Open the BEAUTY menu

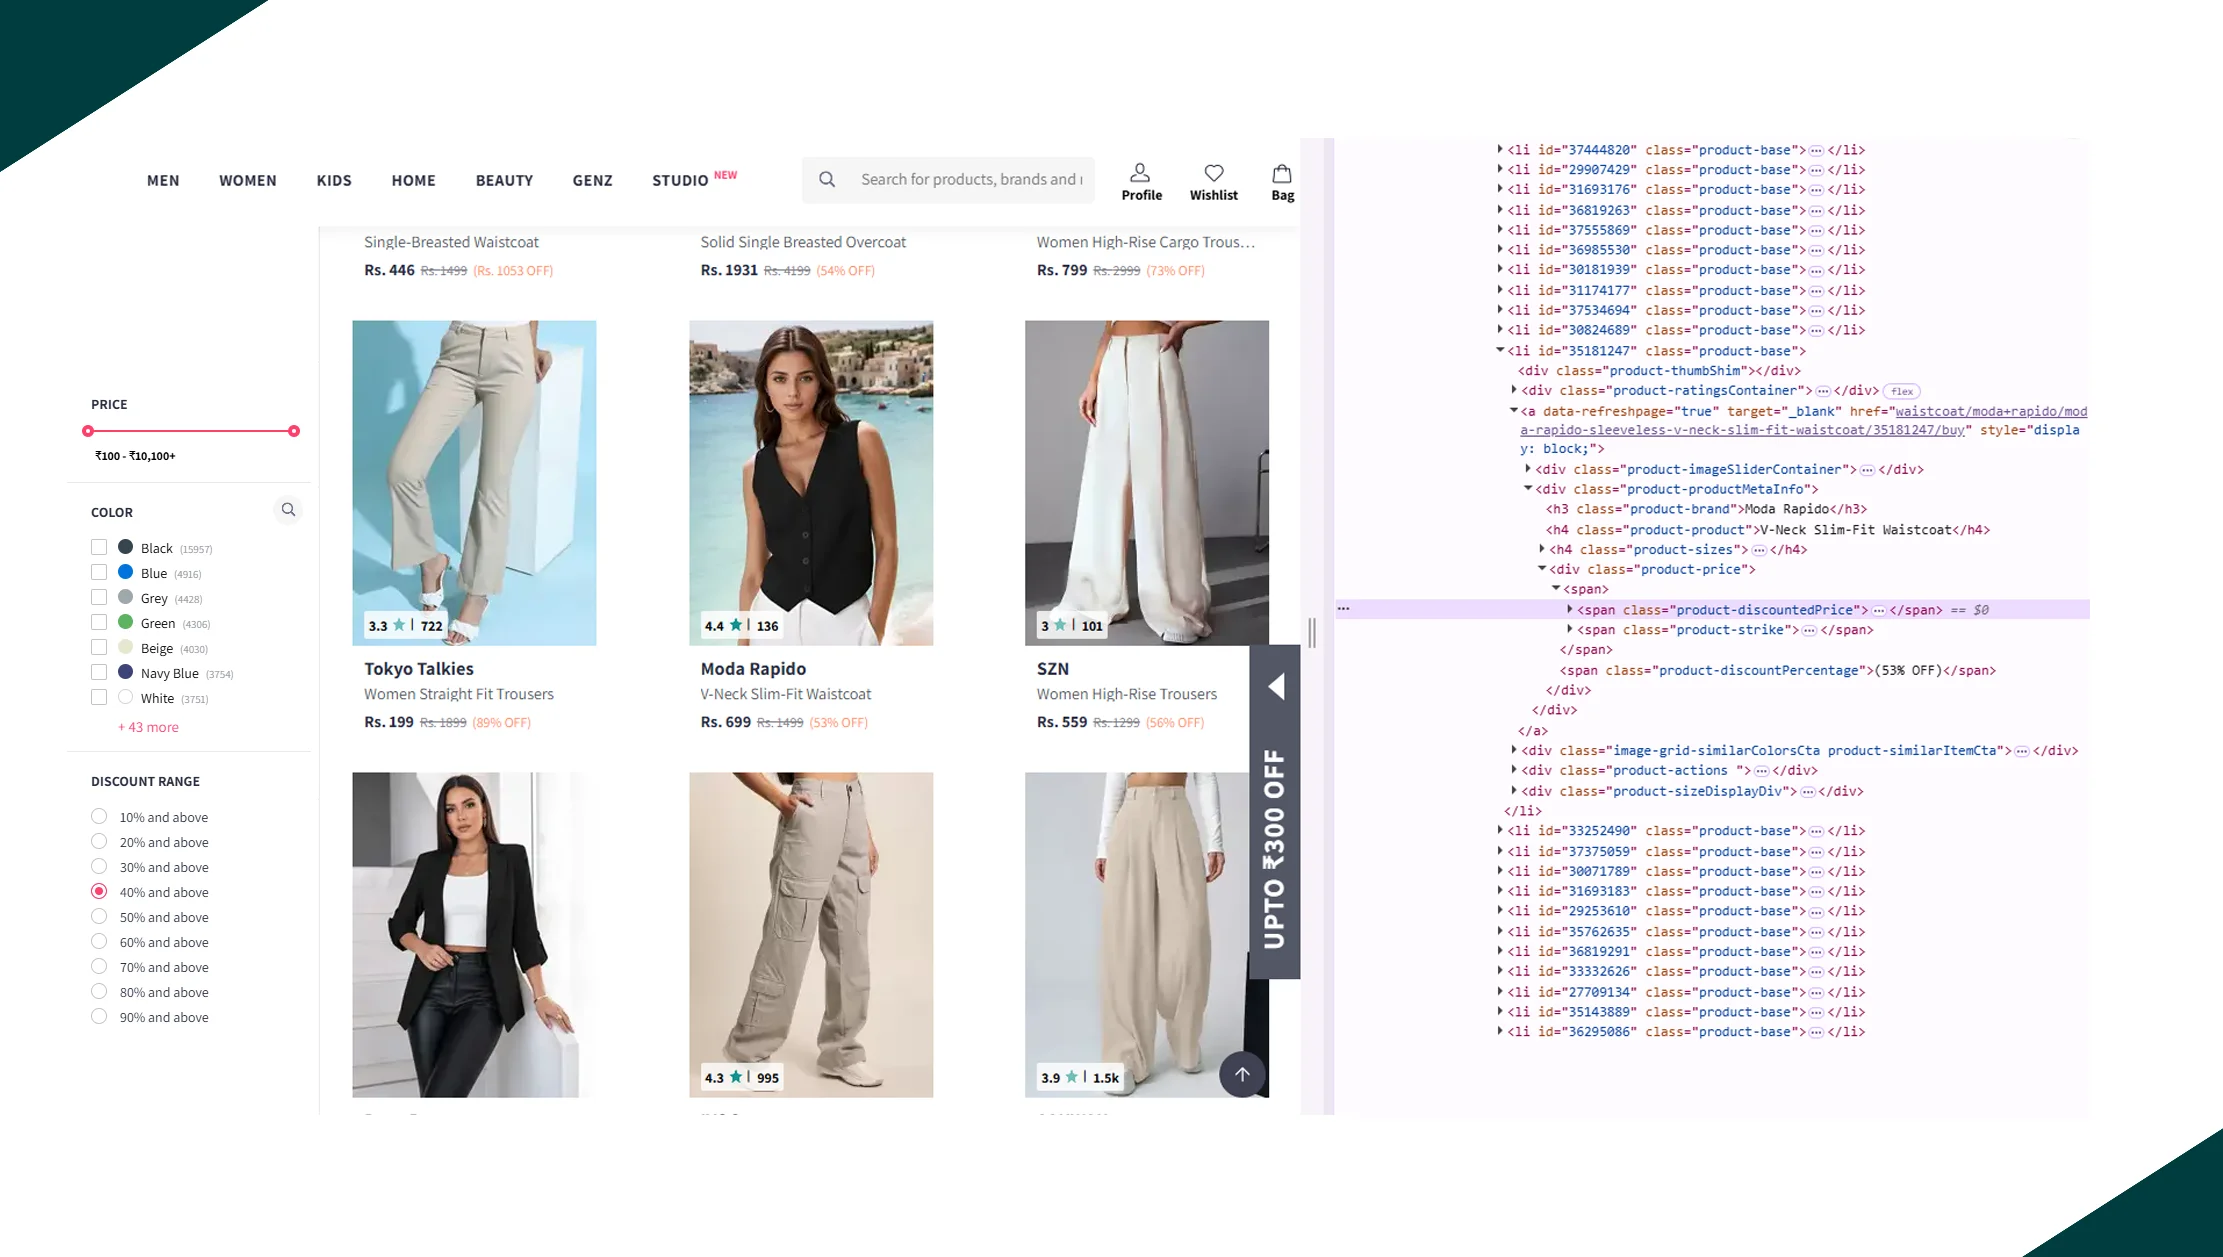pyautogui.click(x=504, y=181)
